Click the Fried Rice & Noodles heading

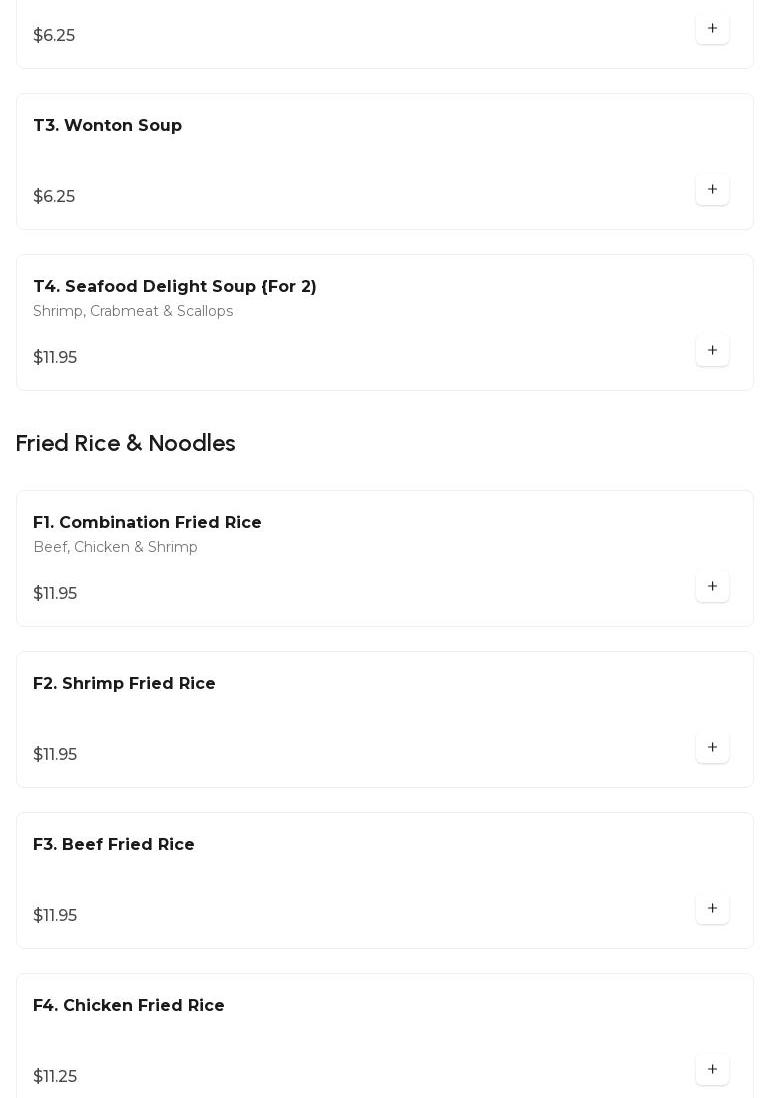[x=126, y=444]
